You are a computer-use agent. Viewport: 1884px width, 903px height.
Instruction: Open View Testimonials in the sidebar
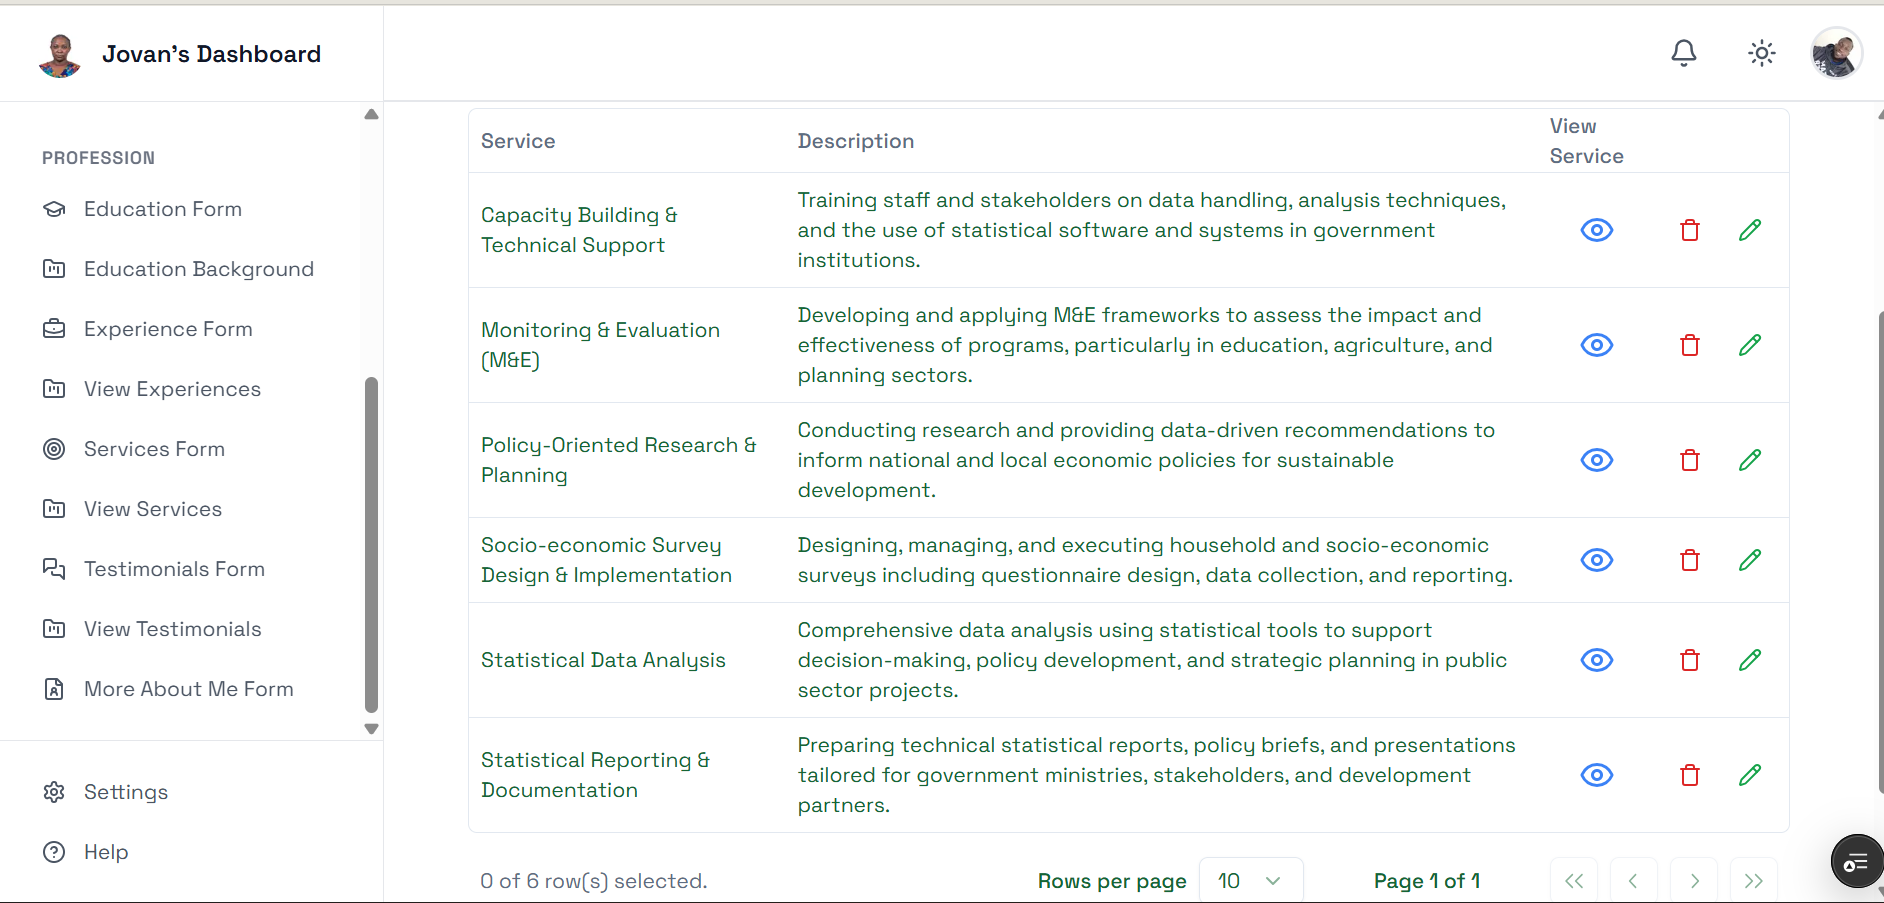pyautogui.click(x=172, y=629)
